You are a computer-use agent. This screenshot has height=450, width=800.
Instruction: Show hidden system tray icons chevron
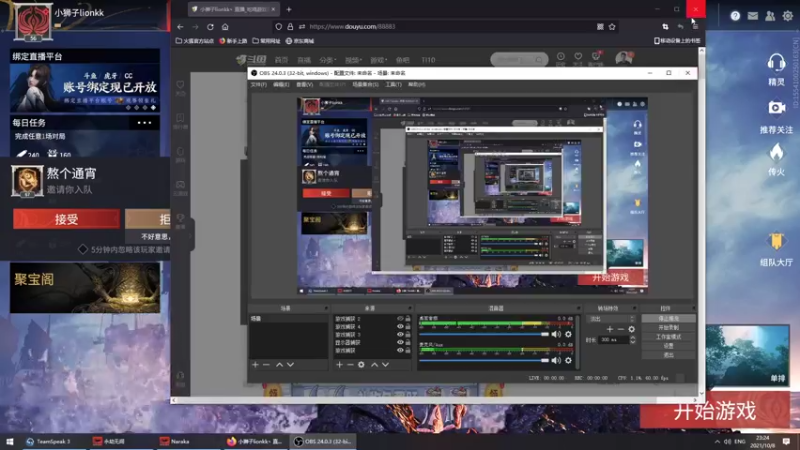pos(717,441)
